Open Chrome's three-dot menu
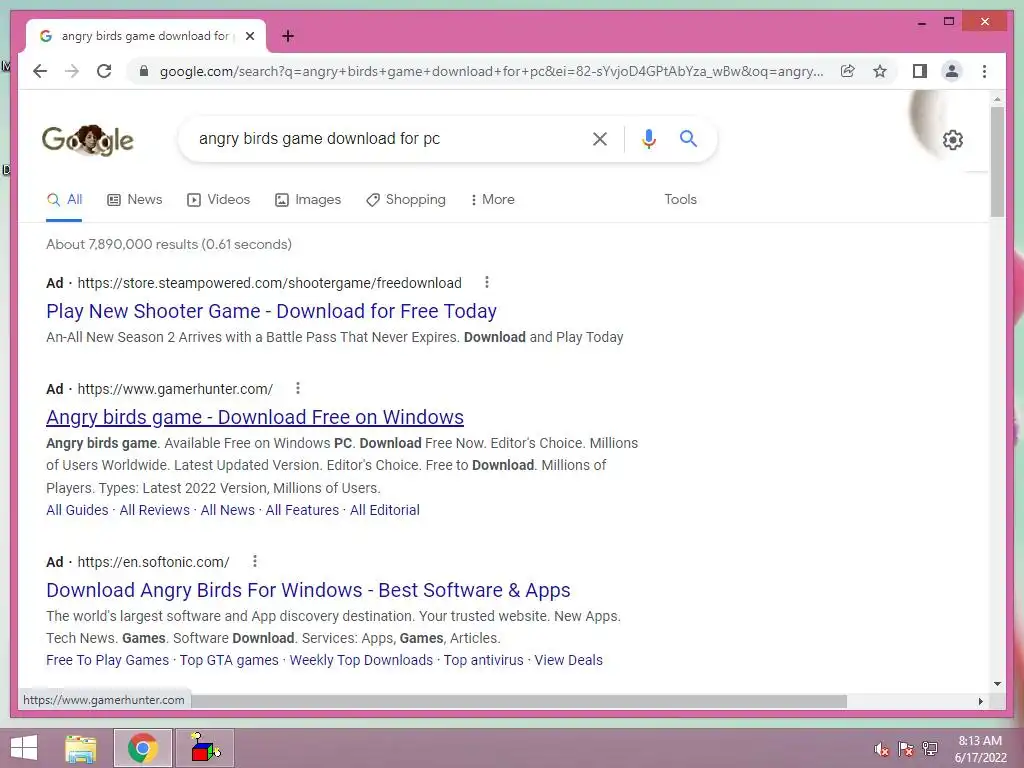 984,71
